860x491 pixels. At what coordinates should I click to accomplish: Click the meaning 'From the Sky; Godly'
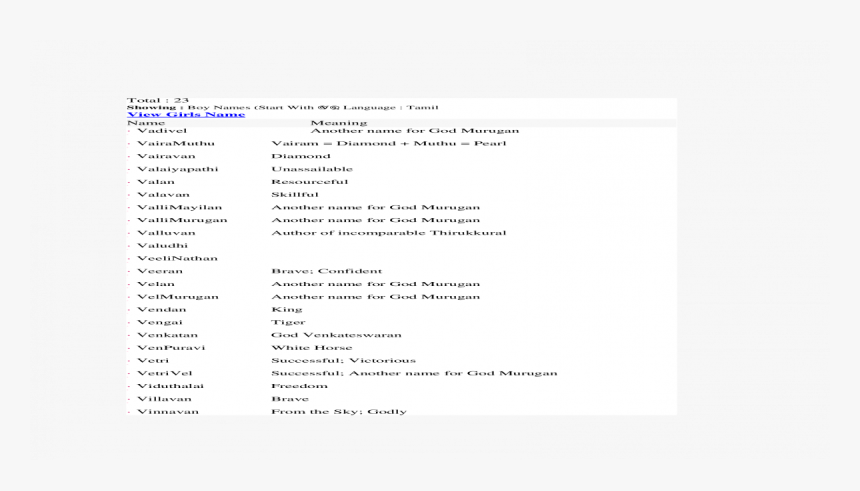click(x=339, y=411)
